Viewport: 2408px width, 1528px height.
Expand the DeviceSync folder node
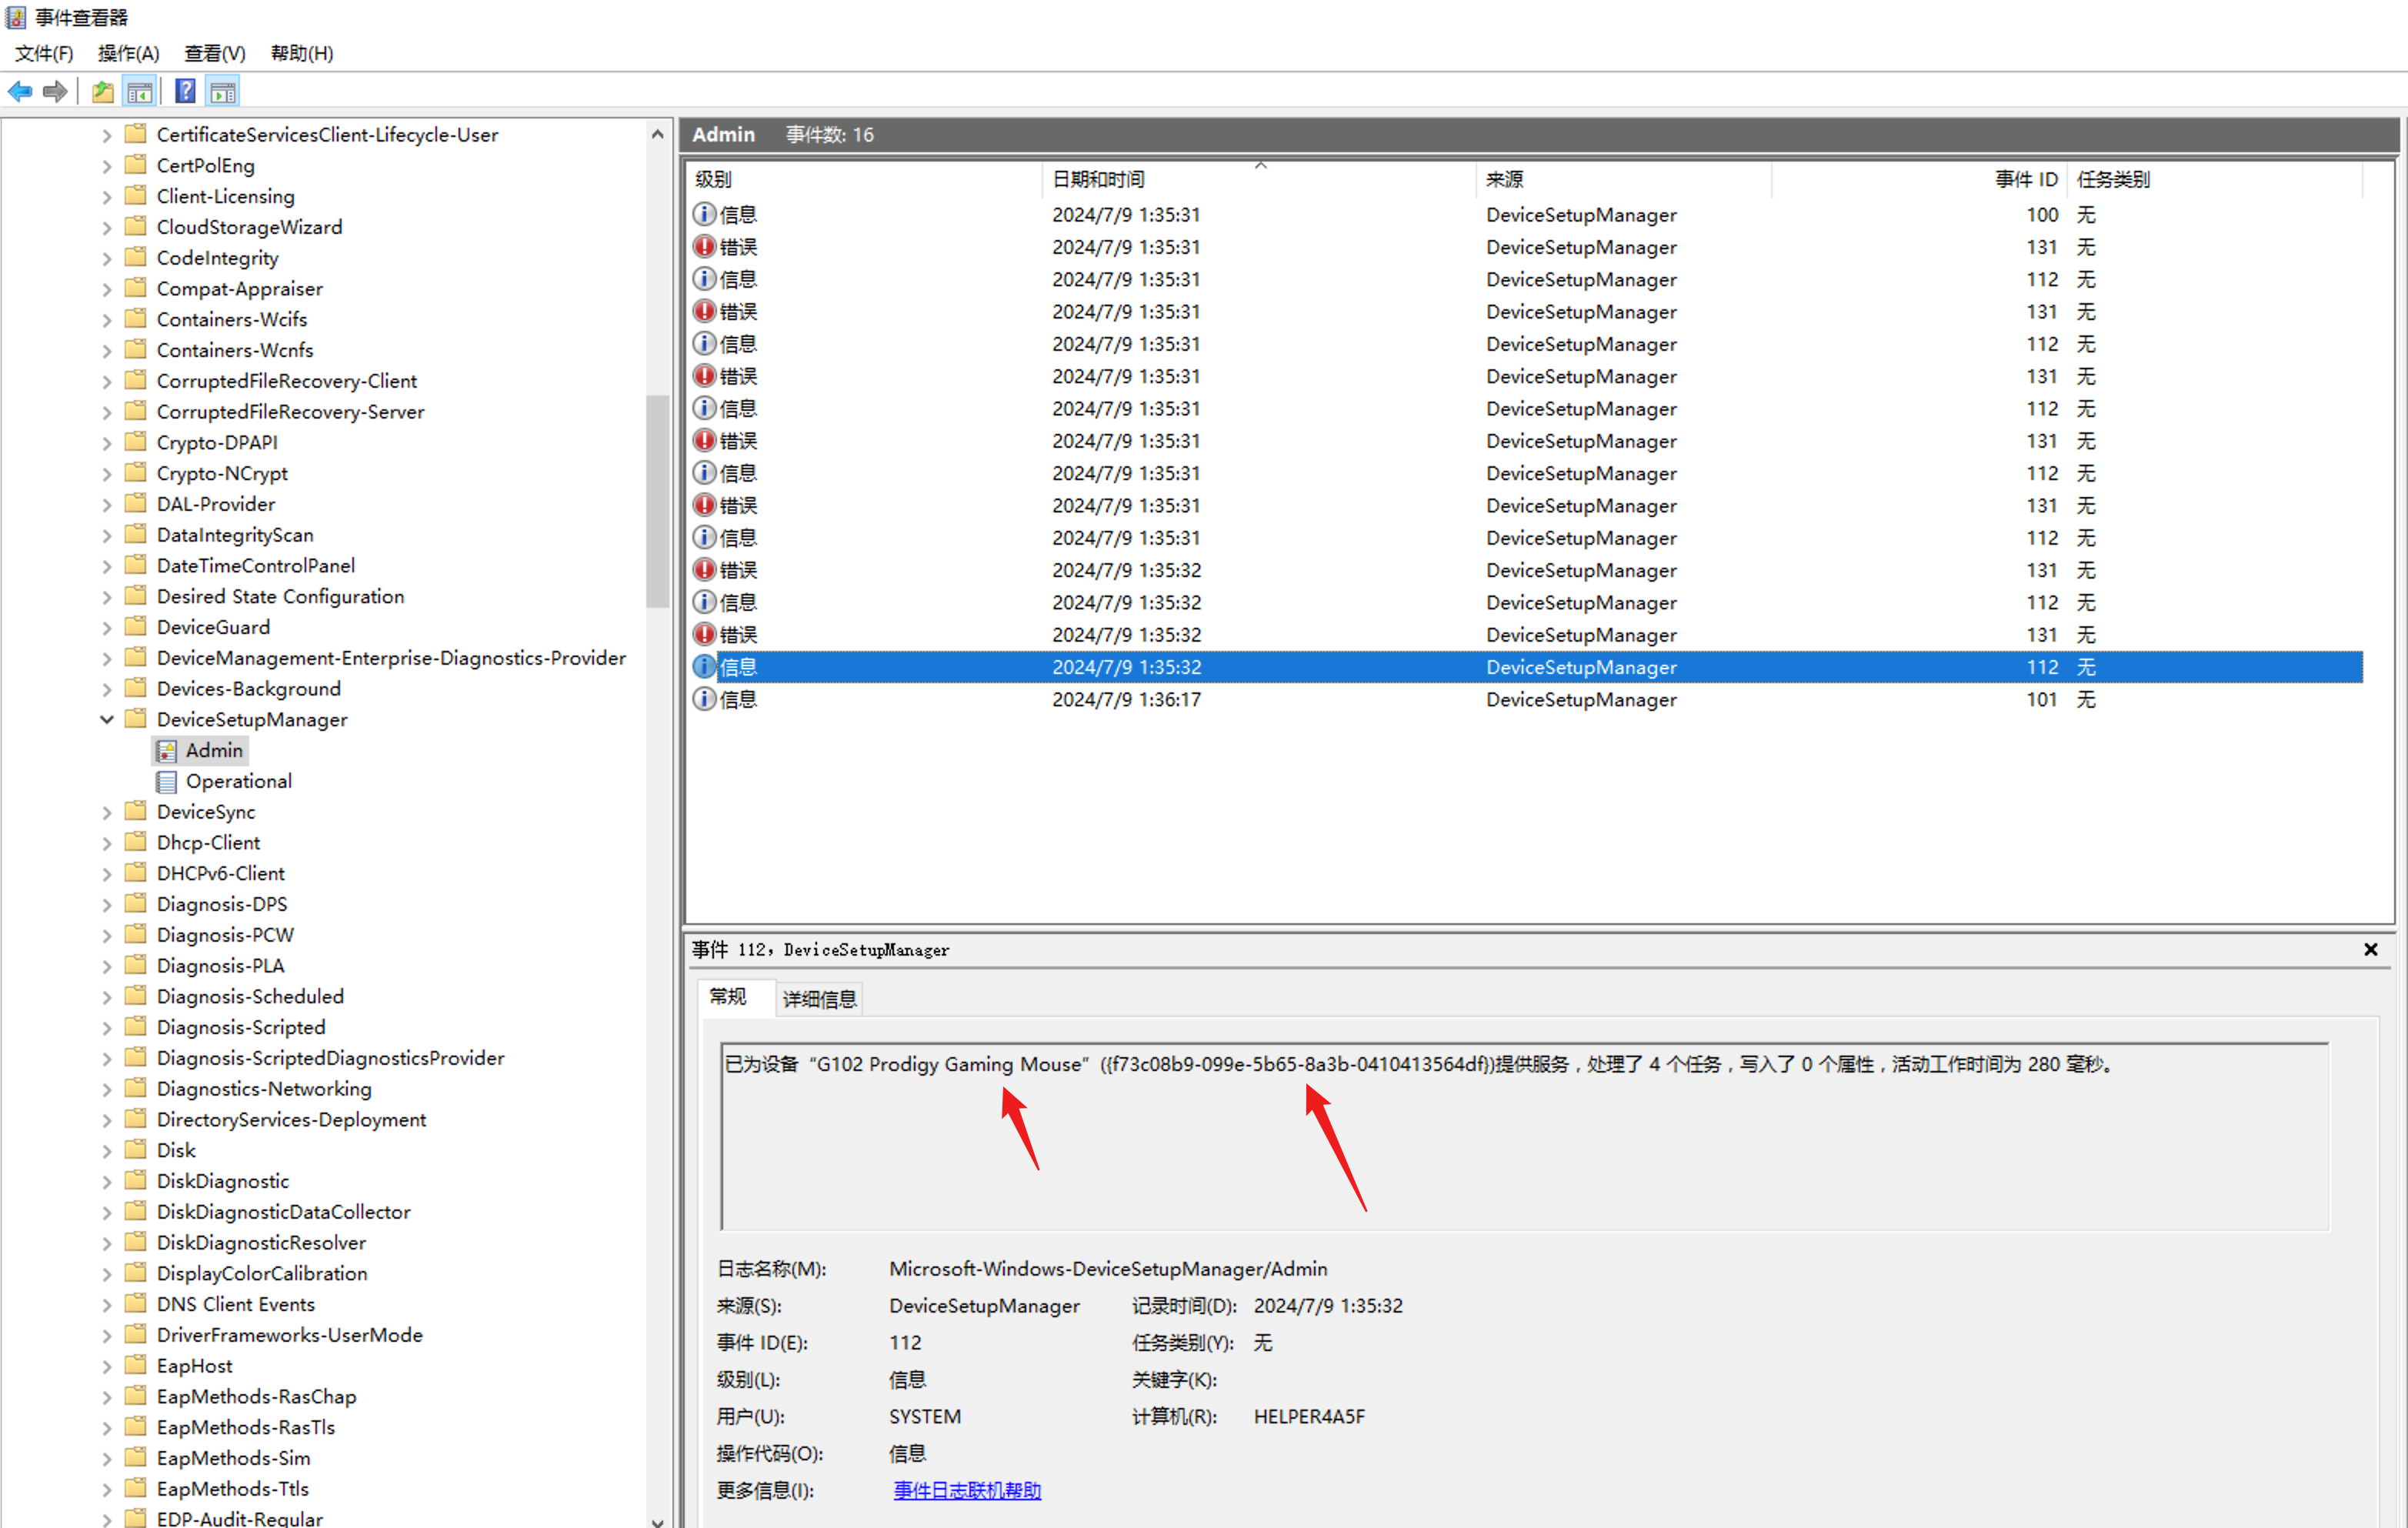coord(107,812)
